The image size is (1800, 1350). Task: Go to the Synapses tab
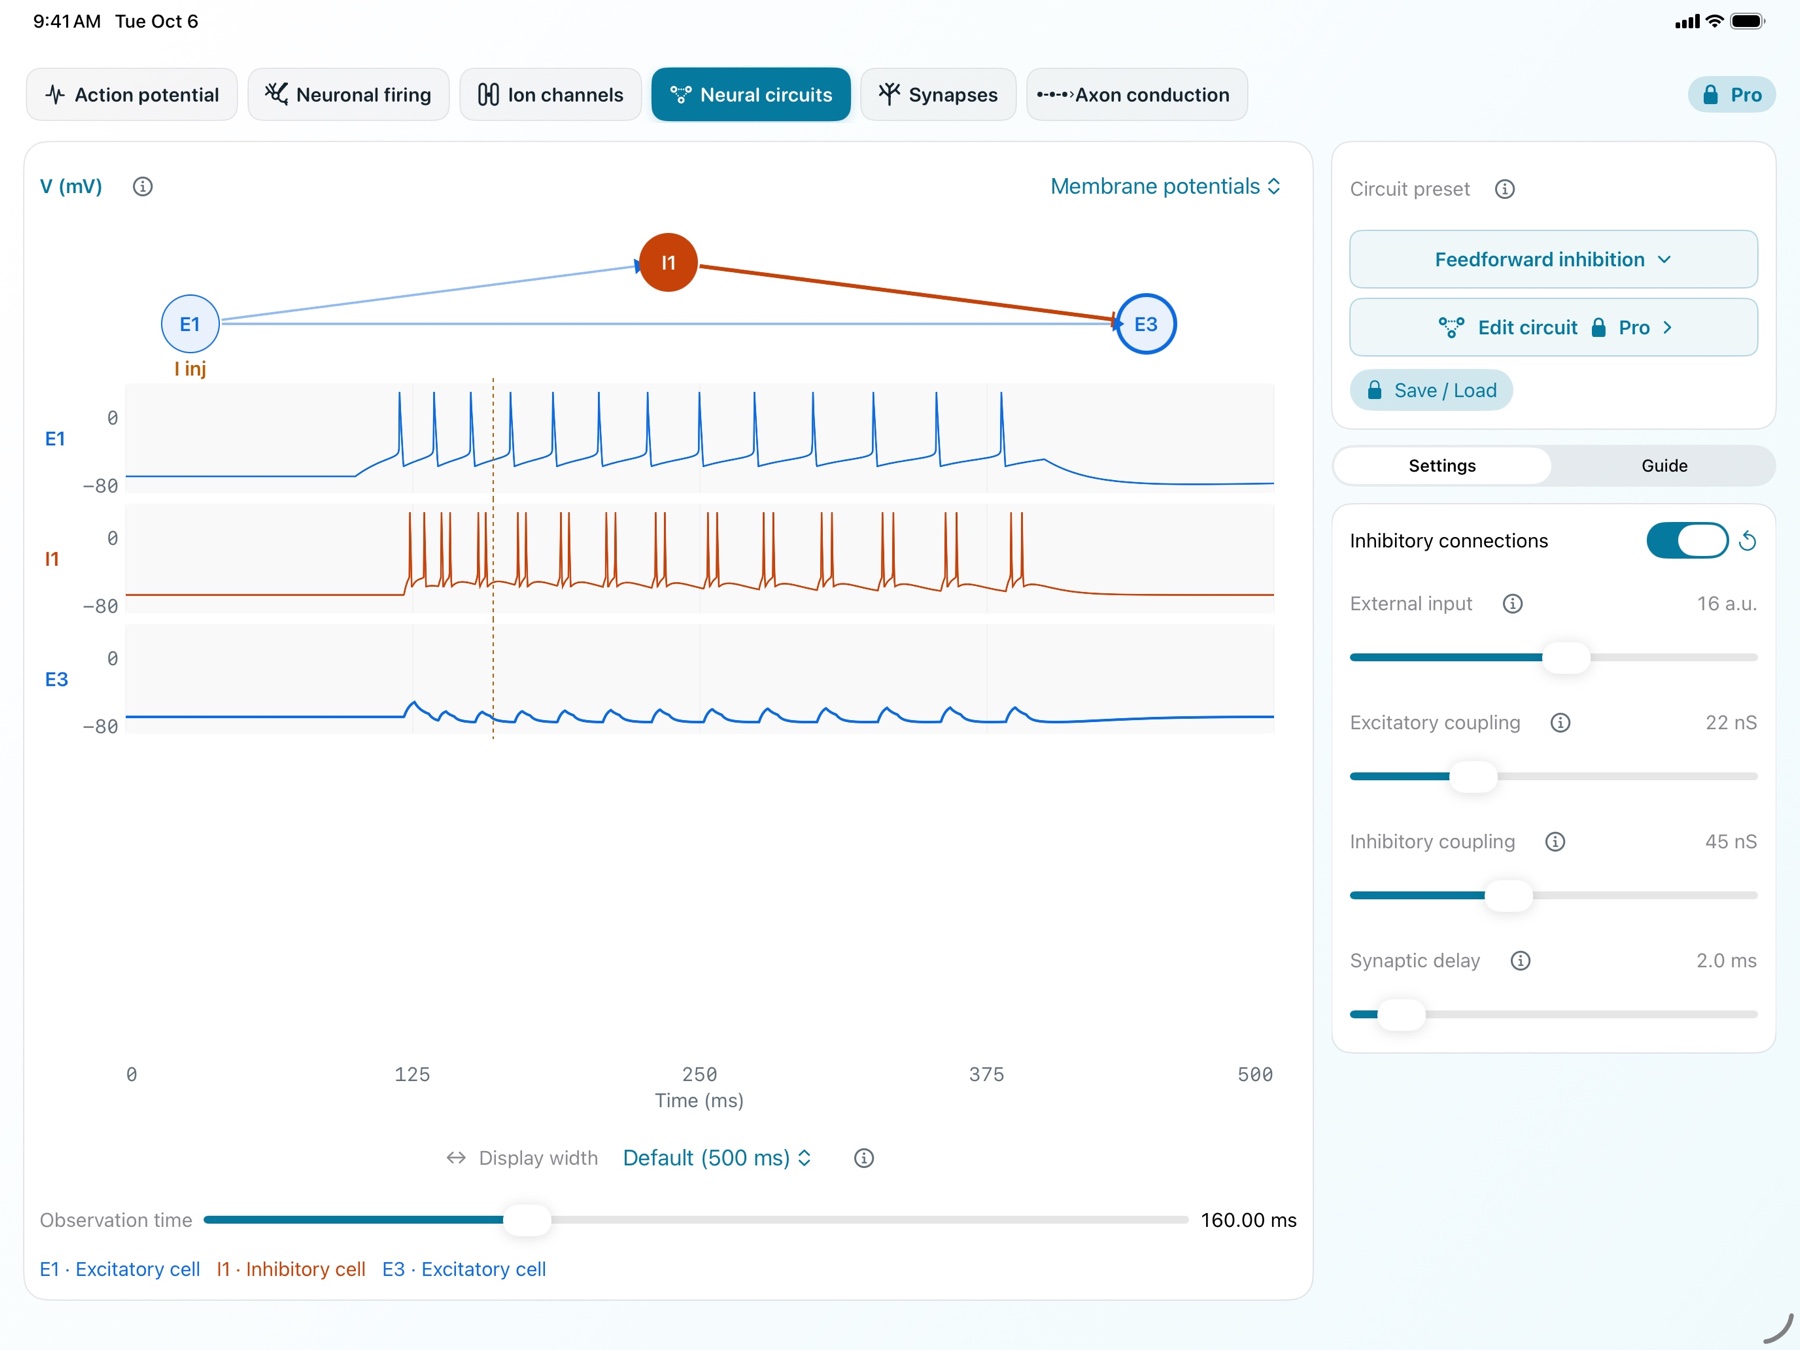pos(938,95)
